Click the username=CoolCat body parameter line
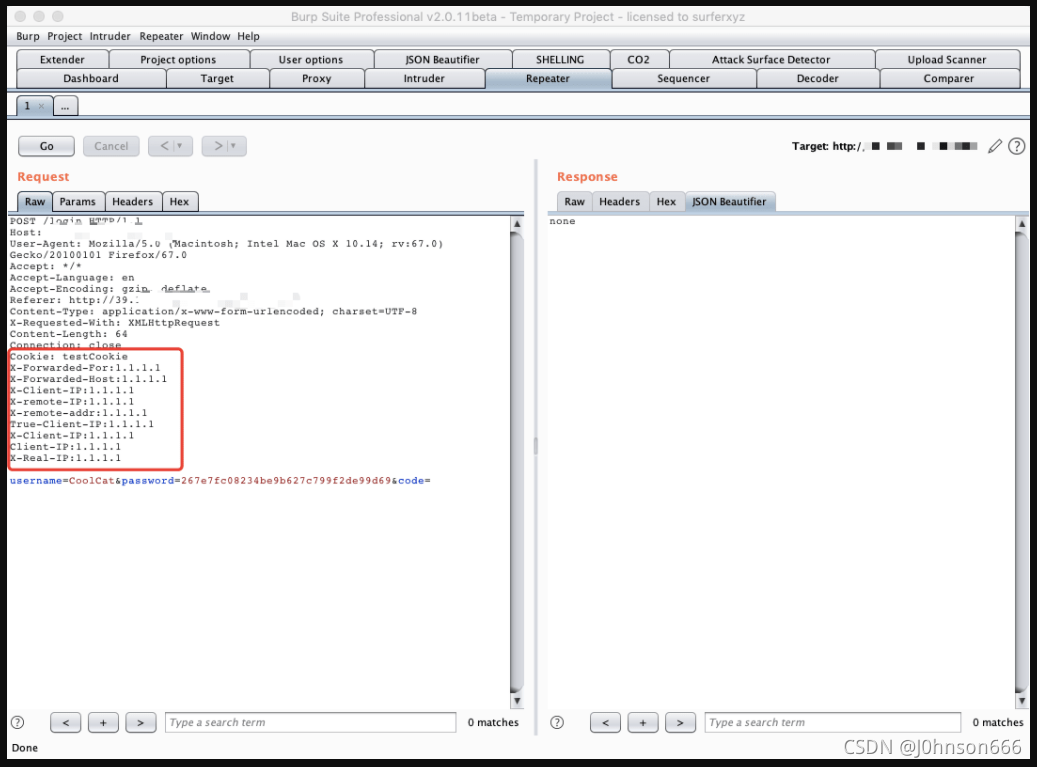Viewport: 1037px width, 767px height. (220, 481)
